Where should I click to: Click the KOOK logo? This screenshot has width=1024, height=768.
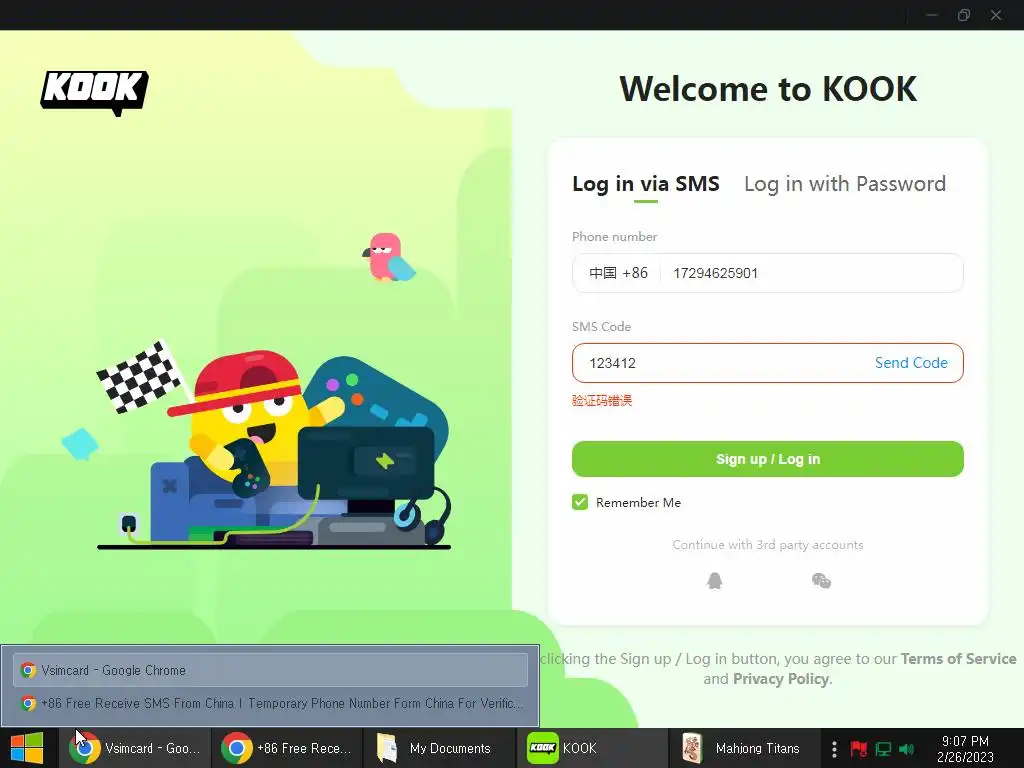click(94, 92)
